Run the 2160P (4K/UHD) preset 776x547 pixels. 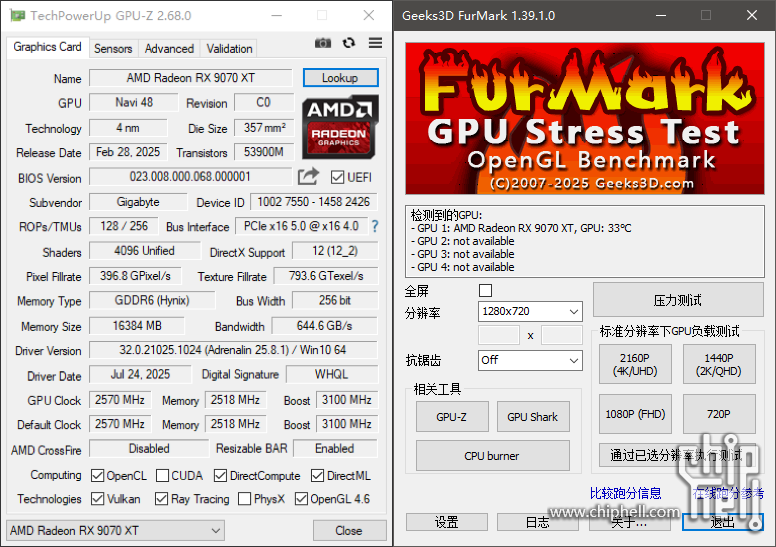(635, 364)
